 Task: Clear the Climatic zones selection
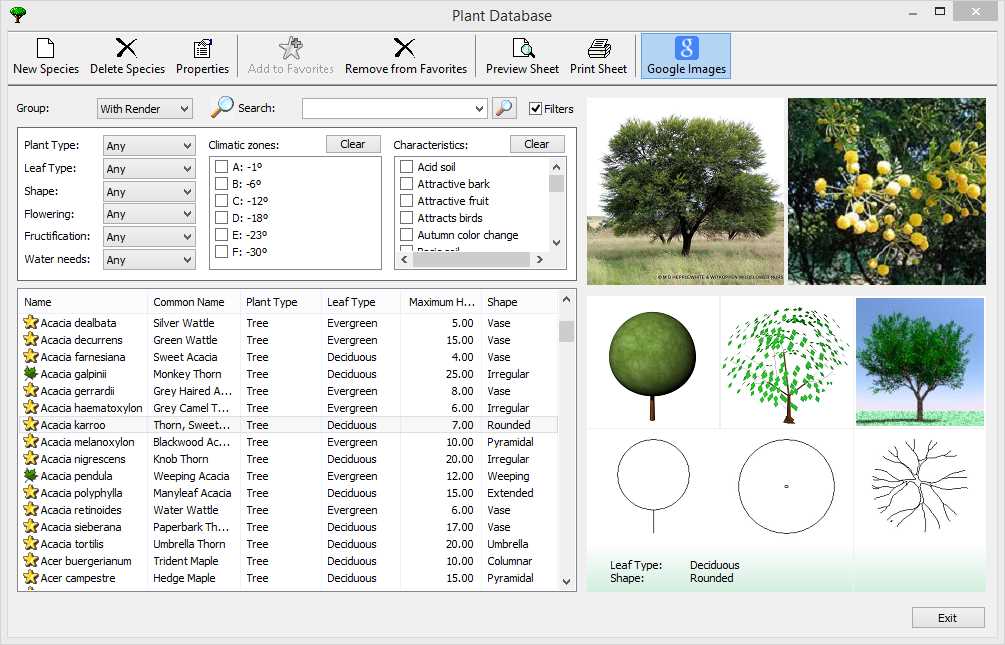pos(353,144)
